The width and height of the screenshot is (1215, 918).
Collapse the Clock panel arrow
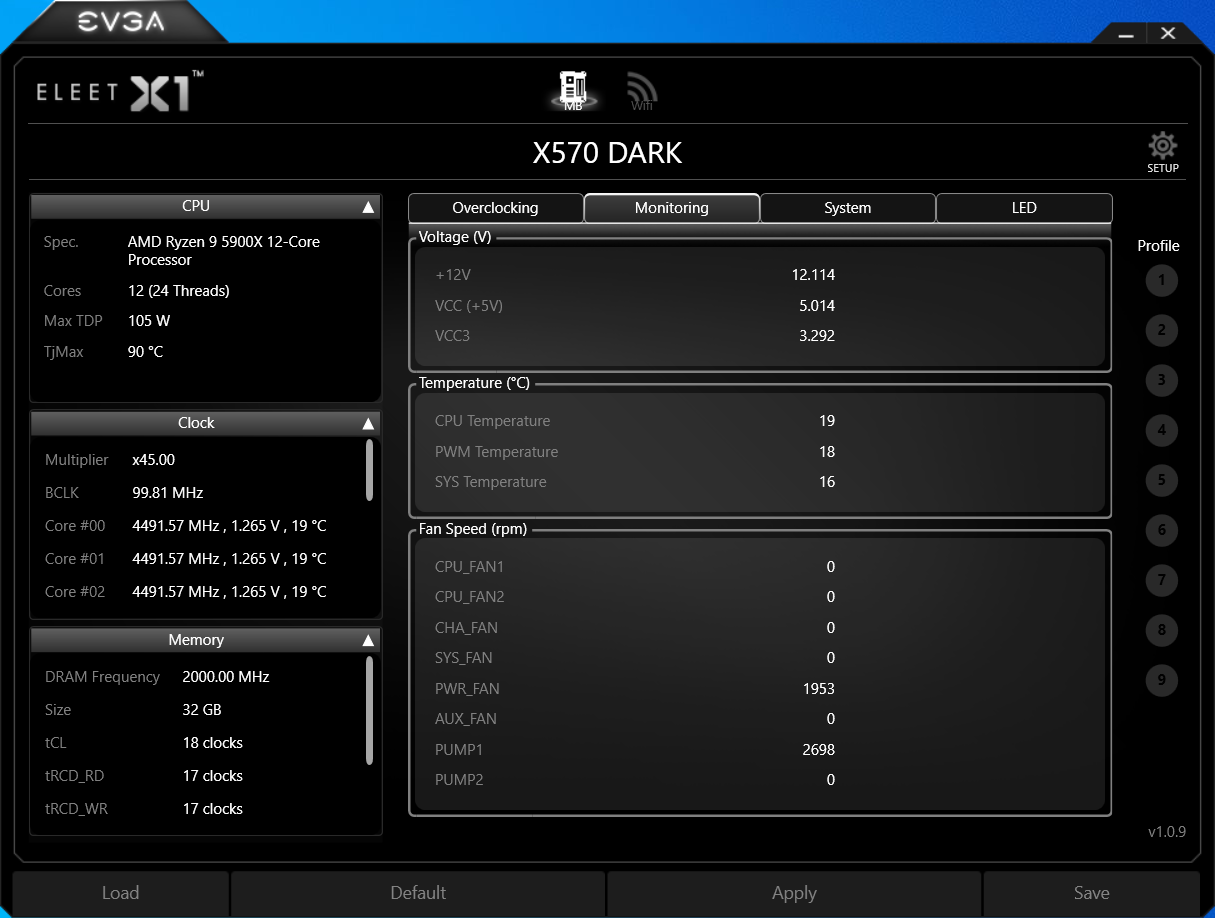click(368, 424)
